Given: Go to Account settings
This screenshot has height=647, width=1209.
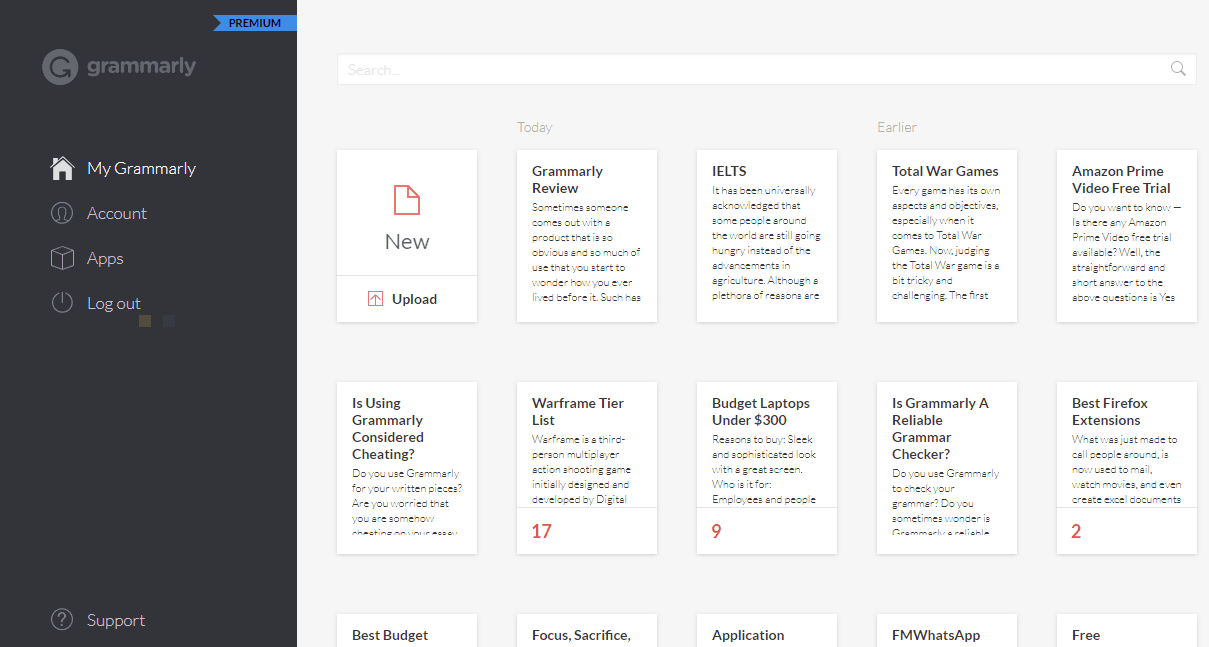Looking at the screenshot, I should click(x=117, y=213).
